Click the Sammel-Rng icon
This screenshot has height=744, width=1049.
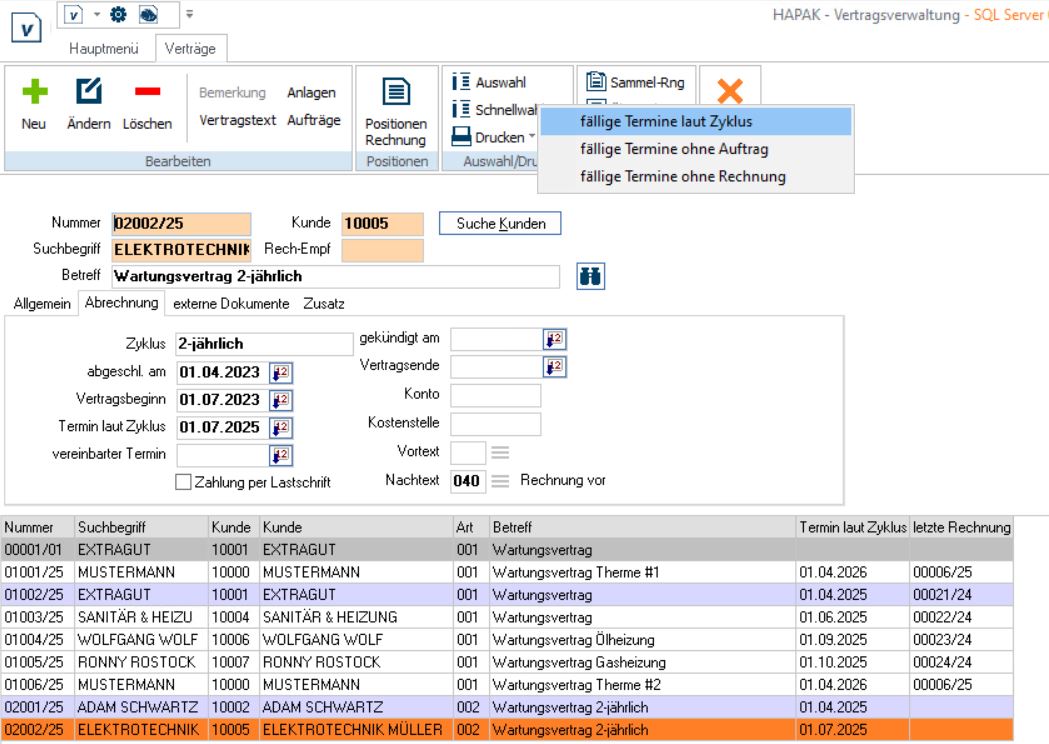point(597,82)
